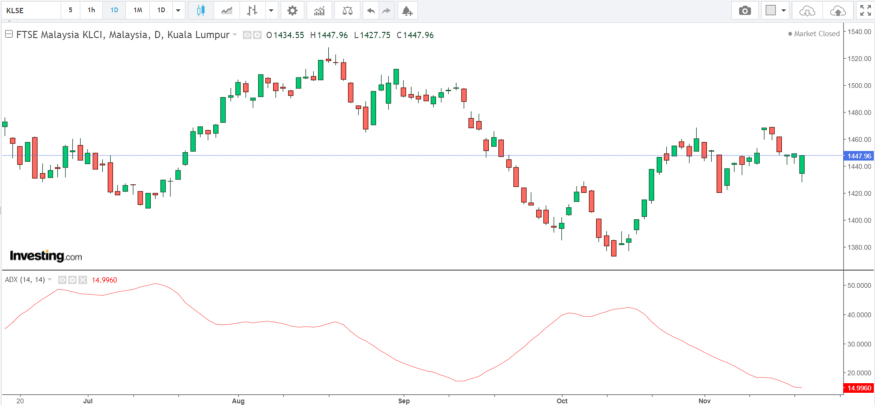Switch to the area chart style

coord(227,10)
